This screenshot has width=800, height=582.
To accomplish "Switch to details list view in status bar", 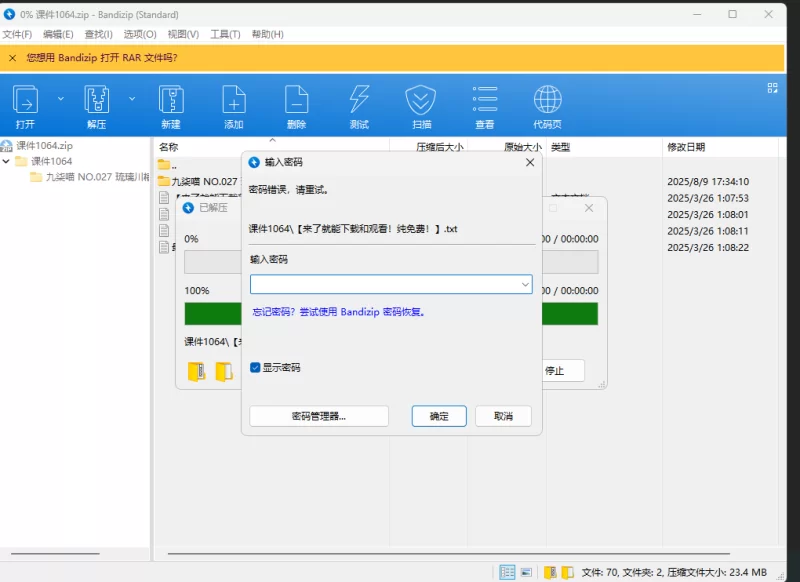I will (507, 572).
